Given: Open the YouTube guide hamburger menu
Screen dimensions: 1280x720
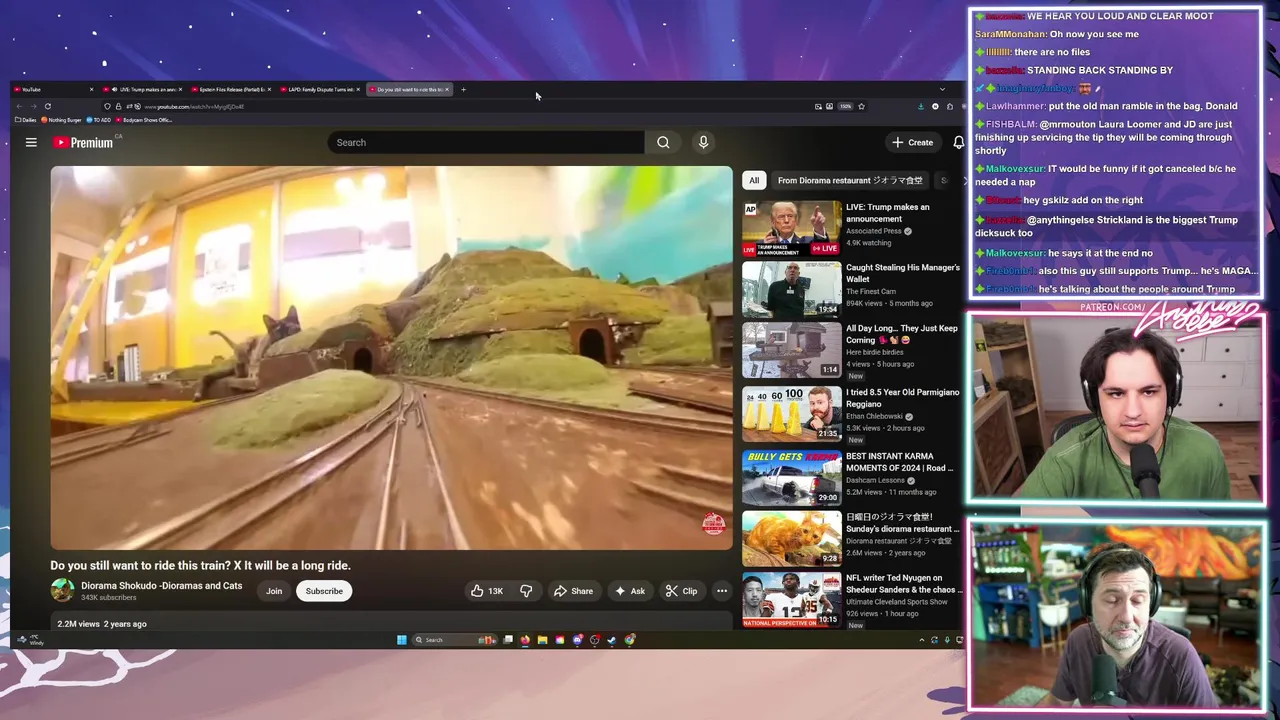Looking at the screenshot, I should click(31, 142).
